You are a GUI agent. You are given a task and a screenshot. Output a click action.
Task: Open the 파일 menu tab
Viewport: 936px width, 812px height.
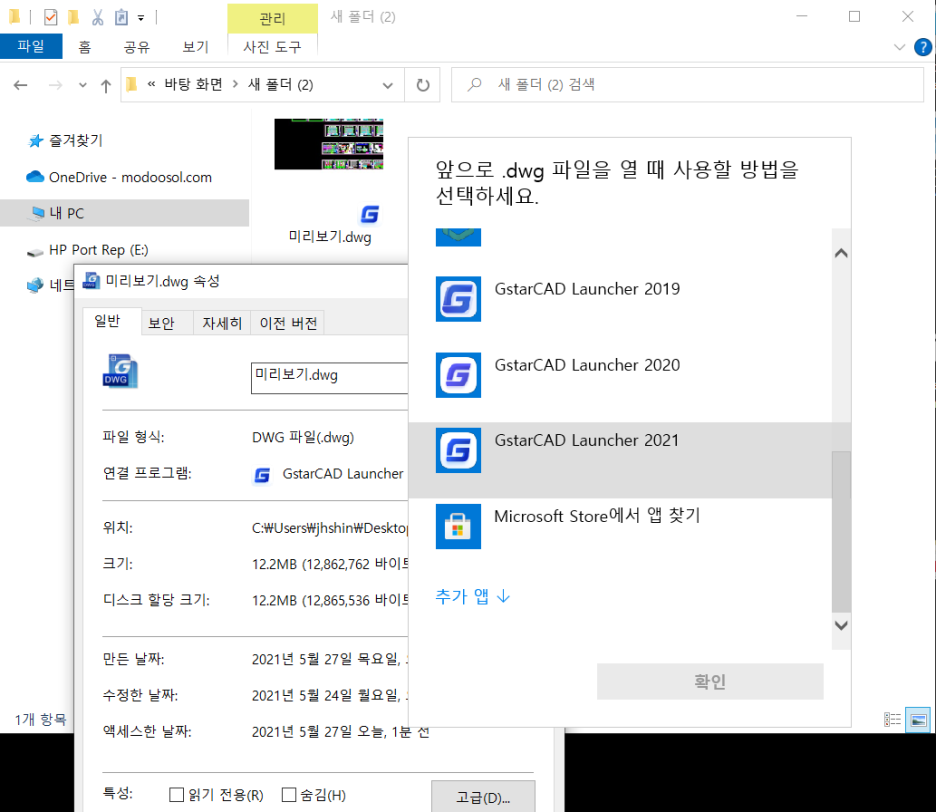click(x=31, y=47)
